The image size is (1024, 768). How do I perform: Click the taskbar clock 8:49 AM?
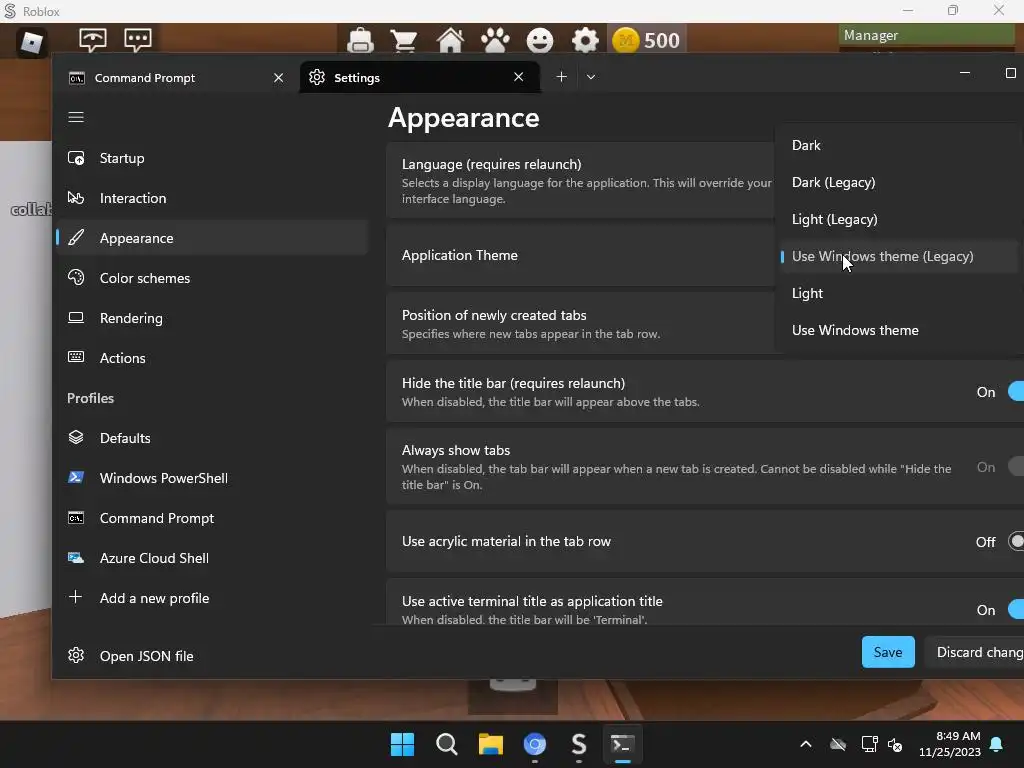pyautogui.click(x=949, y=744)
